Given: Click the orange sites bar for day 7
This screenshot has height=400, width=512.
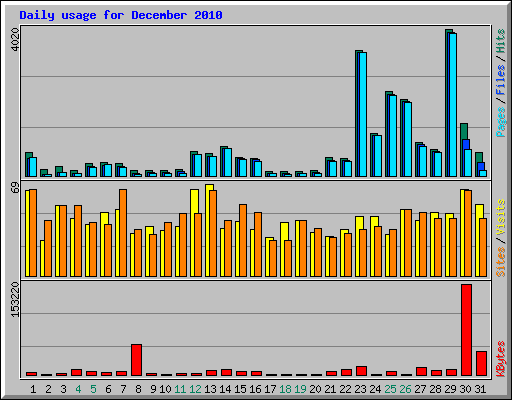Looking at the screenshot, I should (123, 233).
